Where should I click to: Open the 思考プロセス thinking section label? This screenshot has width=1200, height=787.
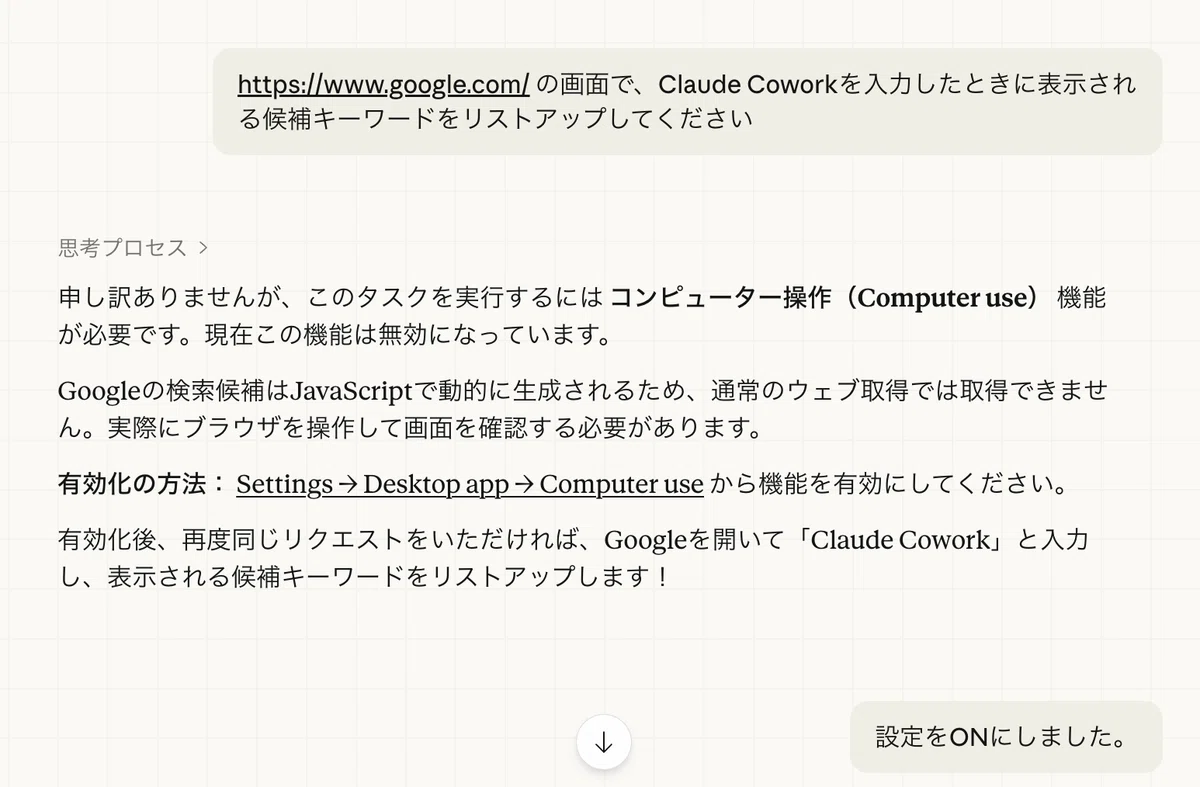[x=122, y=247]
